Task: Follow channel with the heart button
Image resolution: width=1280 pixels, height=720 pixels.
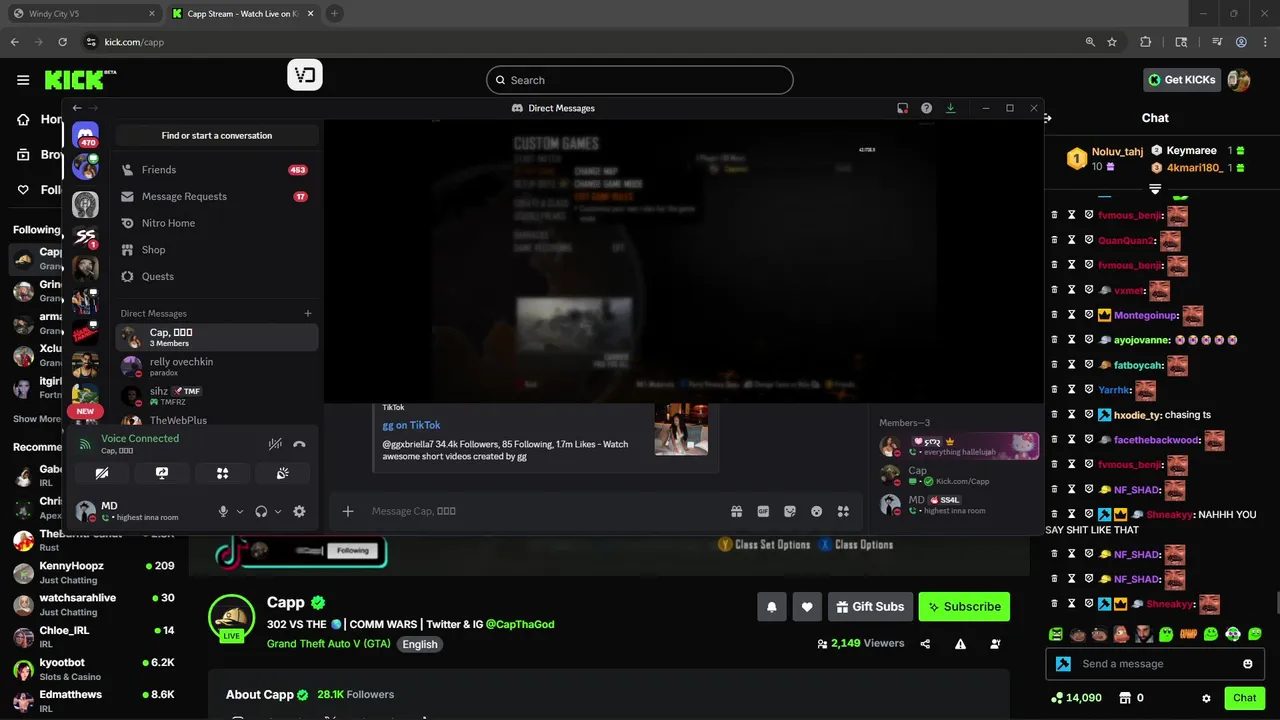Action: click(807, 606)
